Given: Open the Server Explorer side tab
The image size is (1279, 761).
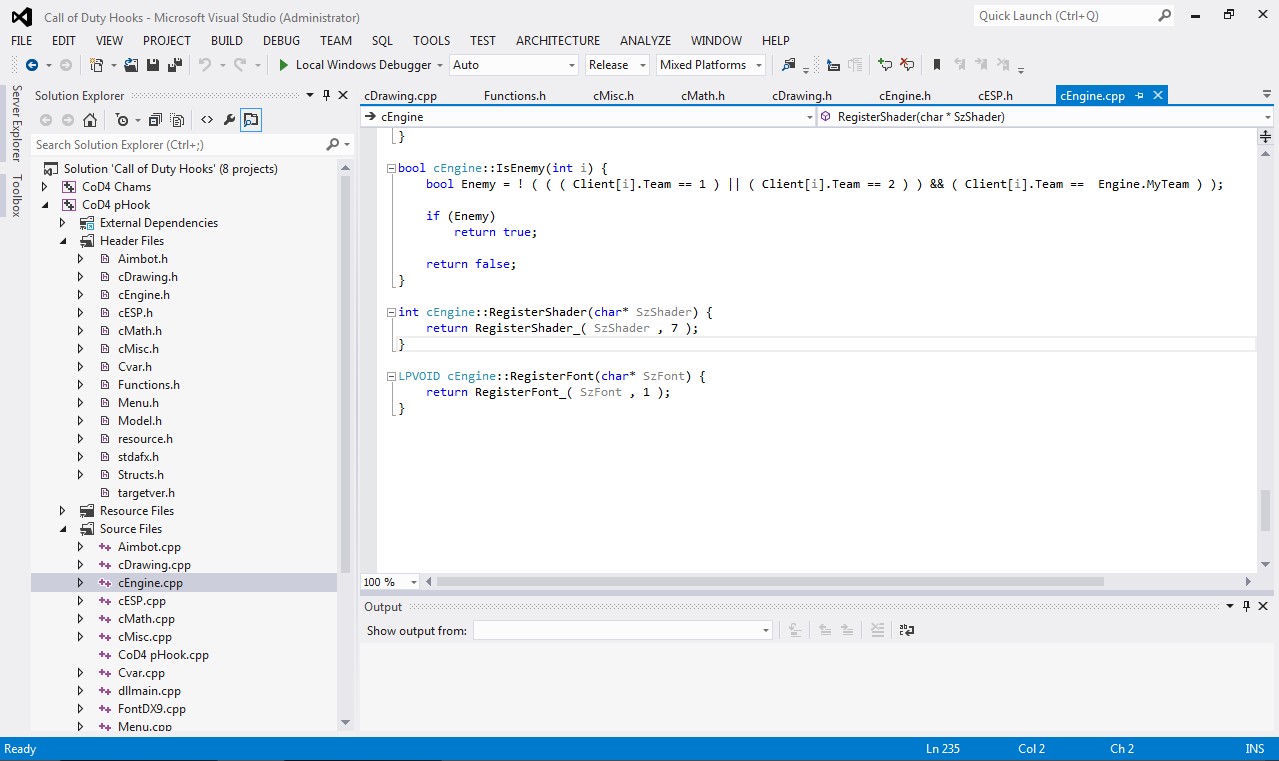Looking at the screenshot, I should (x=16, y=123).
